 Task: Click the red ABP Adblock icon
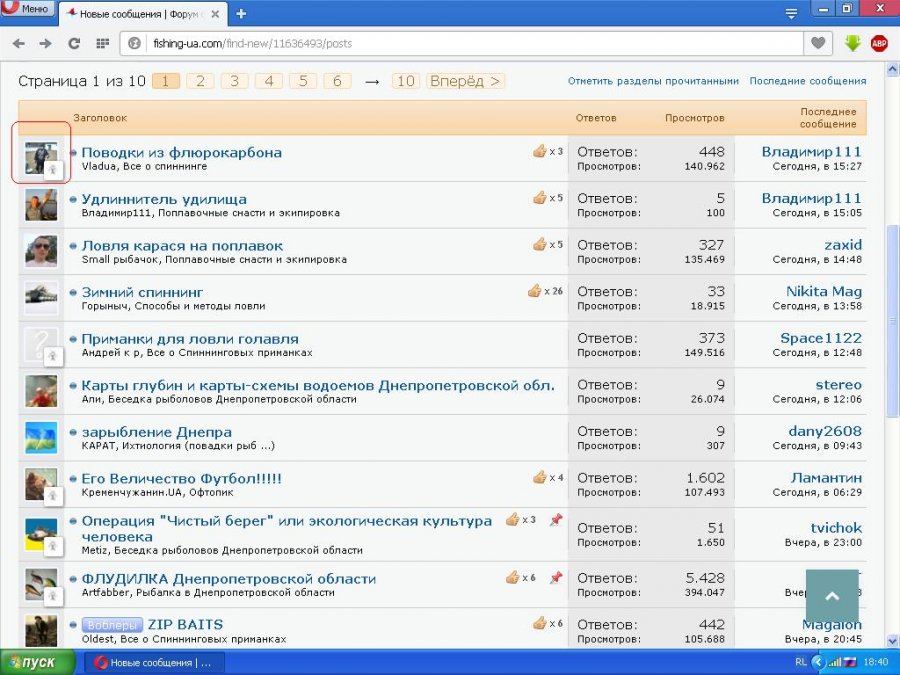click(879, 44)
